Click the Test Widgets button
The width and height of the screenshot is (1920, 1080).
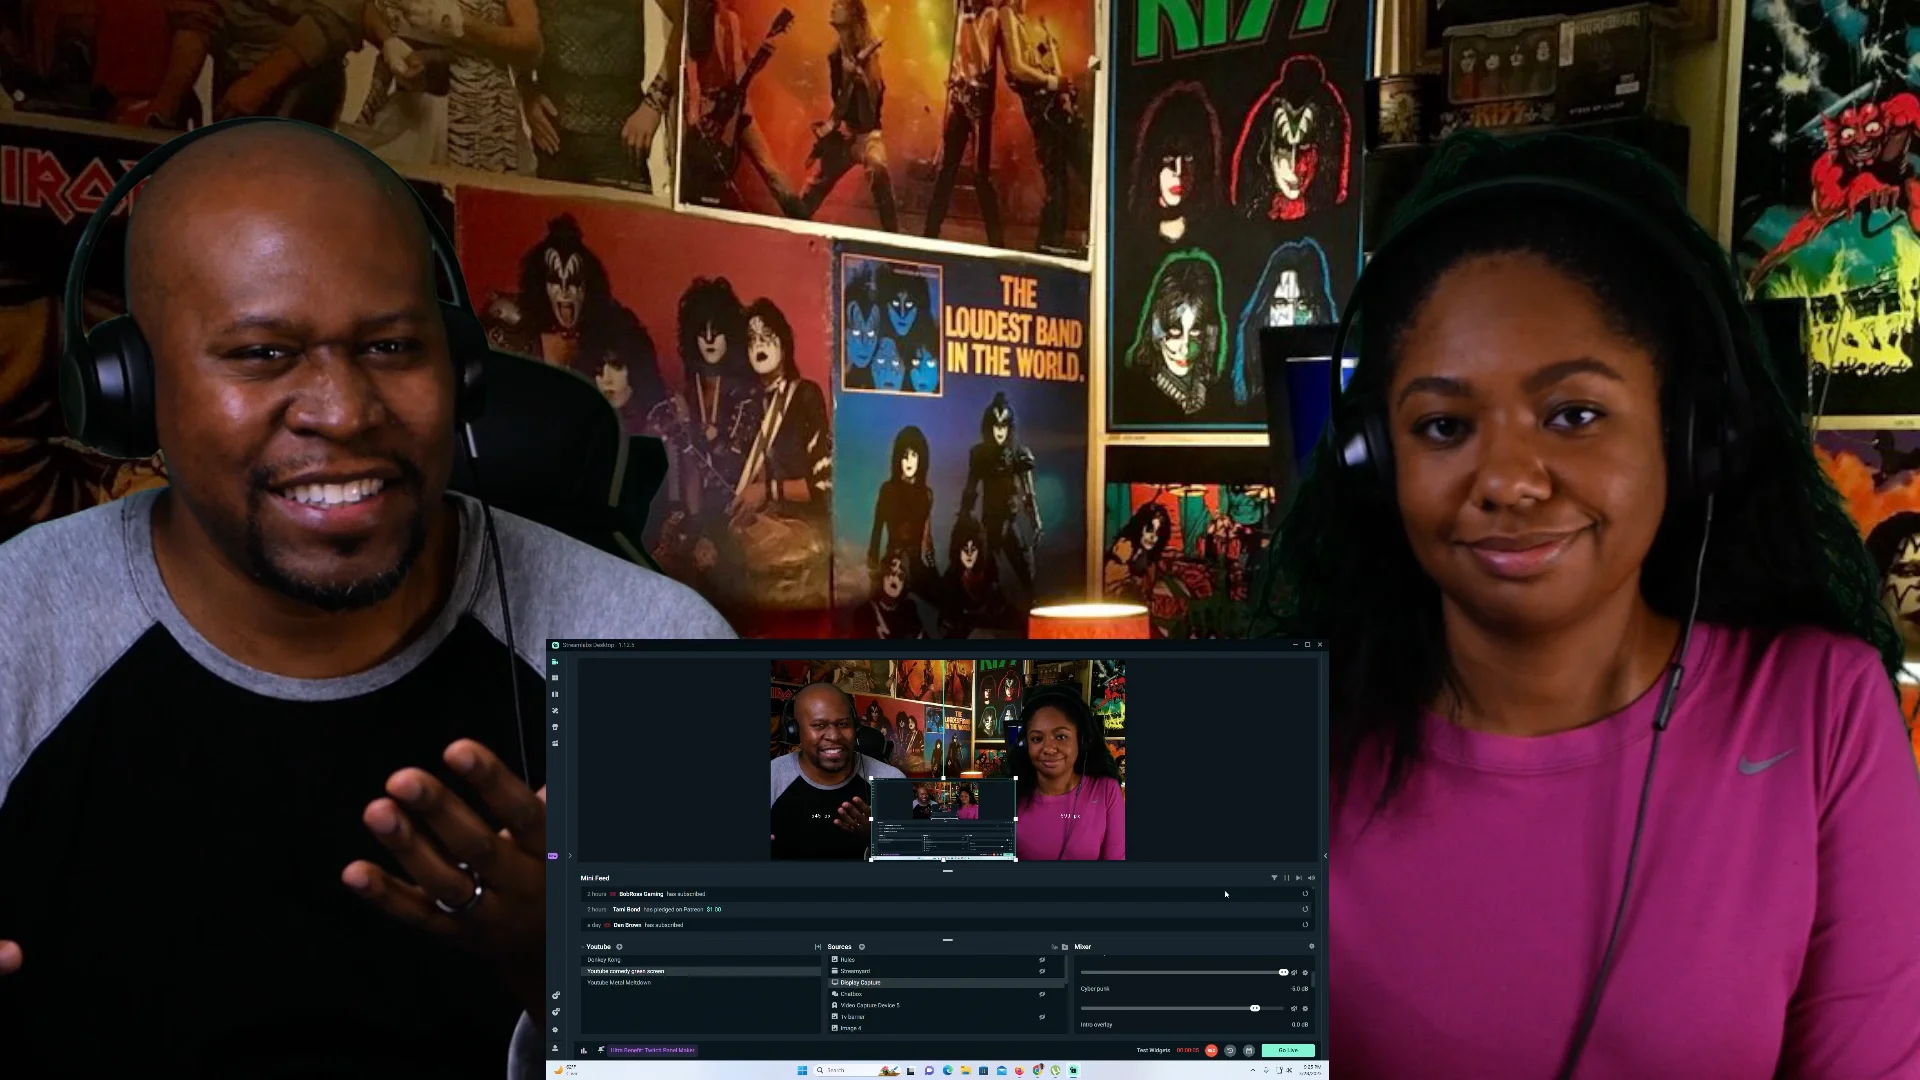coord(1153,1050)
